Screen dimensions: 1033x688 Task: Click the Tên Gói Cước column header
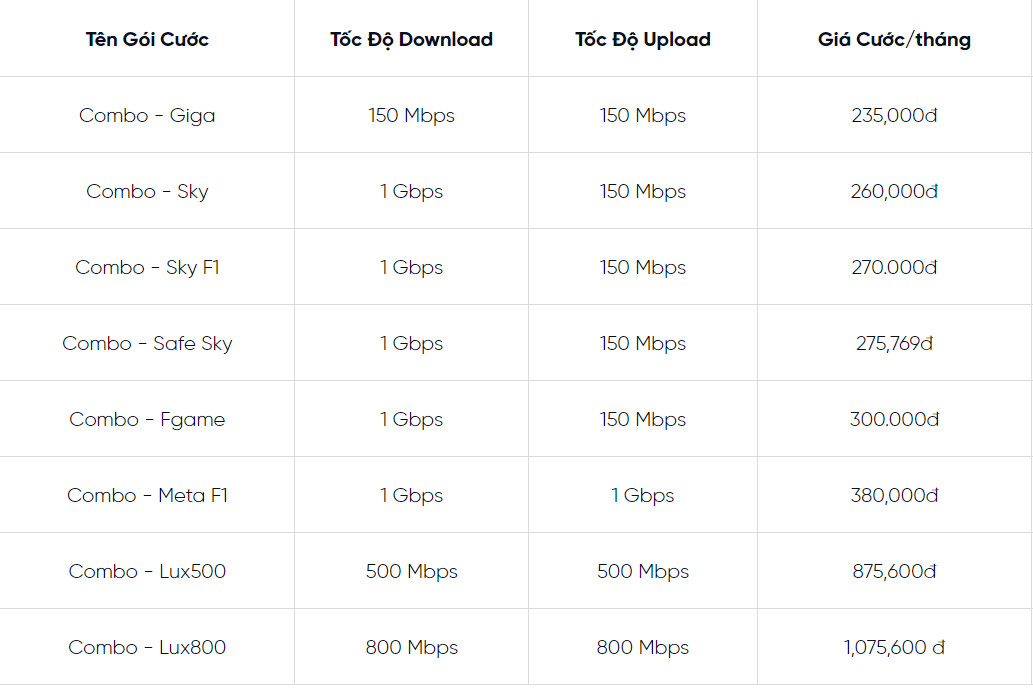147,40
